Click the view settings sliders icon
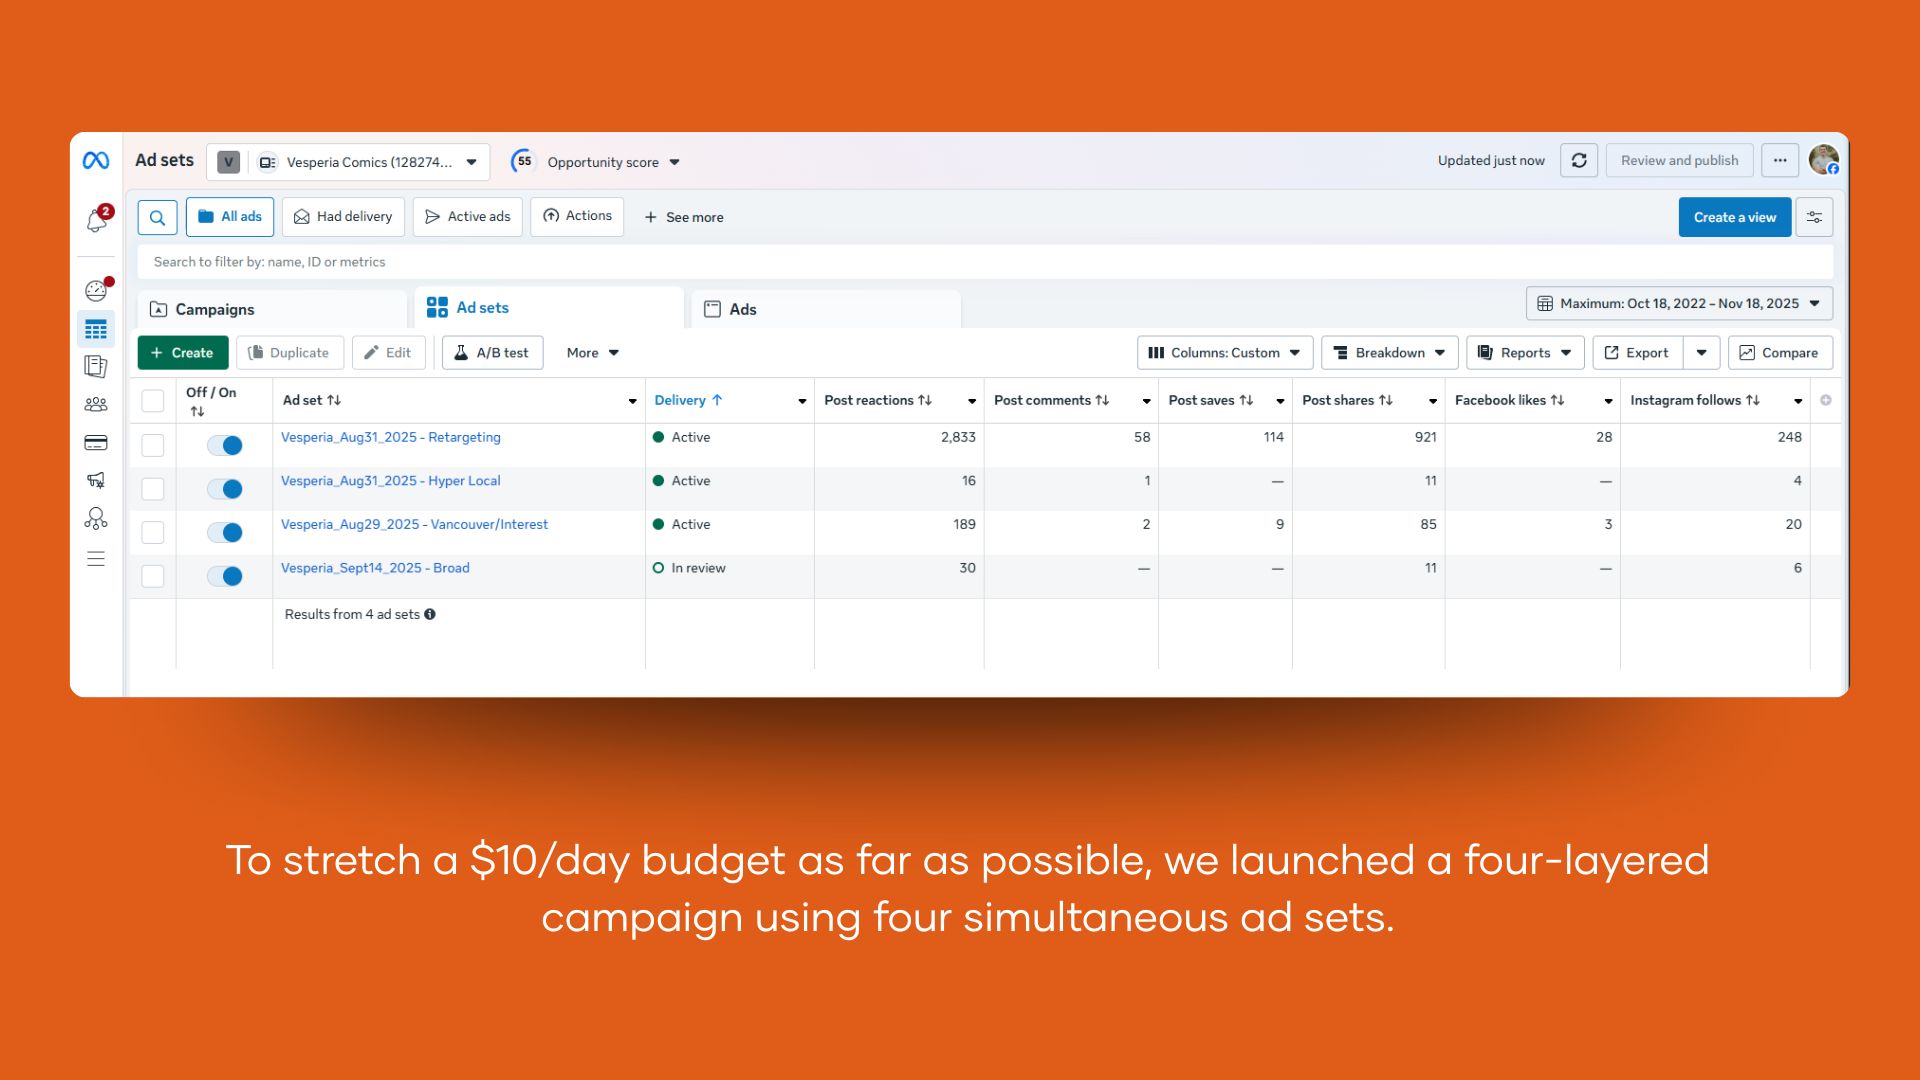Viewport: 1920px width, 1080px height. [x=1814, y=217]
